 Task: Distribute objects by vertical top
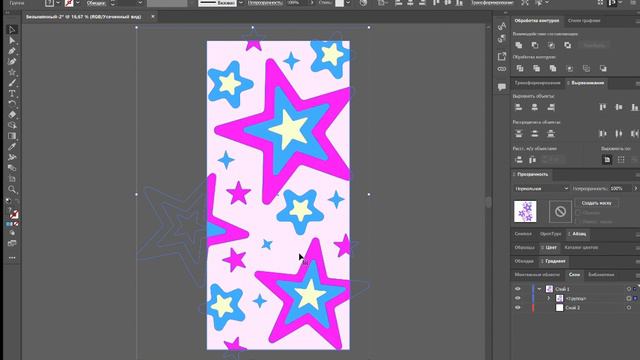click(518, 133)
